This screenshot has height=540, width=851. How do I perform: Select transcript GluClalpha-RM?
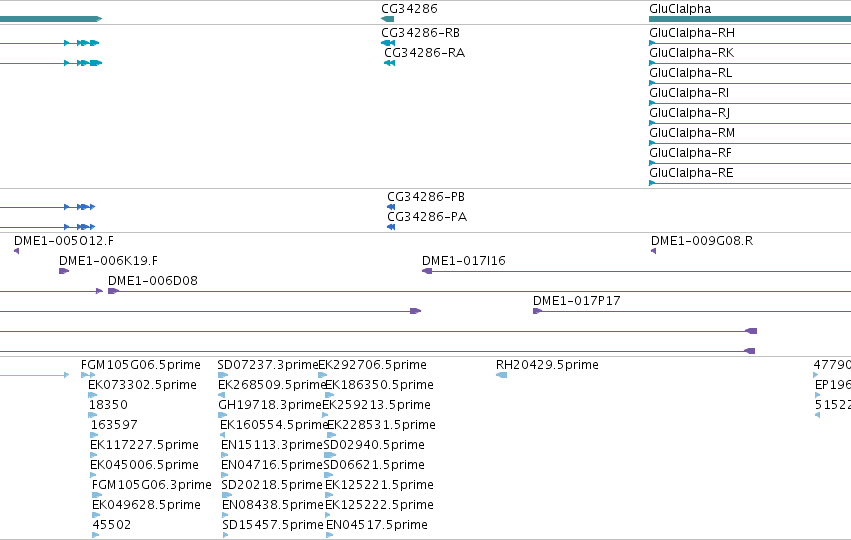pos(692,133)
